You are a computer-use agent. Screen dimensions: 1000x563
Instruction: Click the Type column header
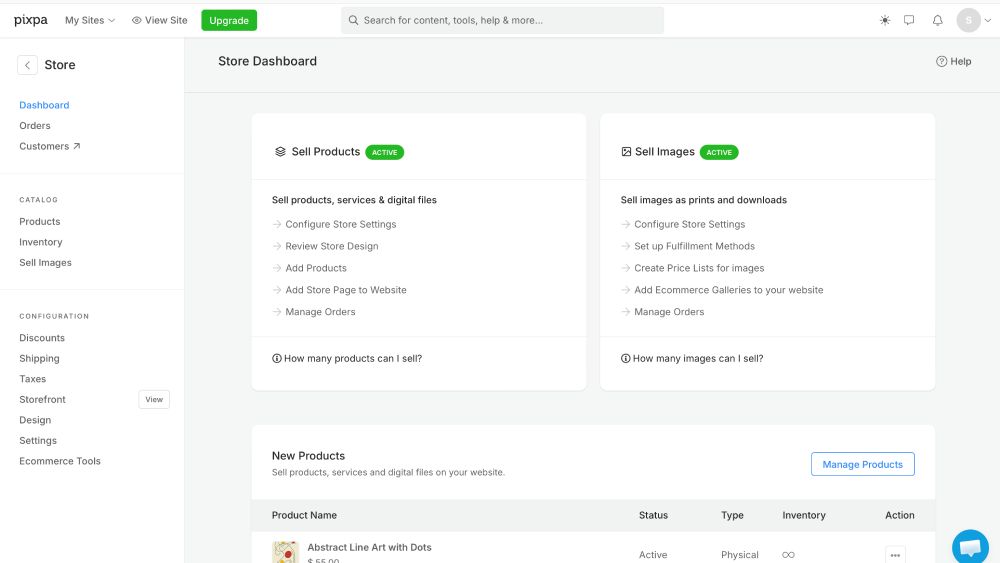tap(732, 515)
